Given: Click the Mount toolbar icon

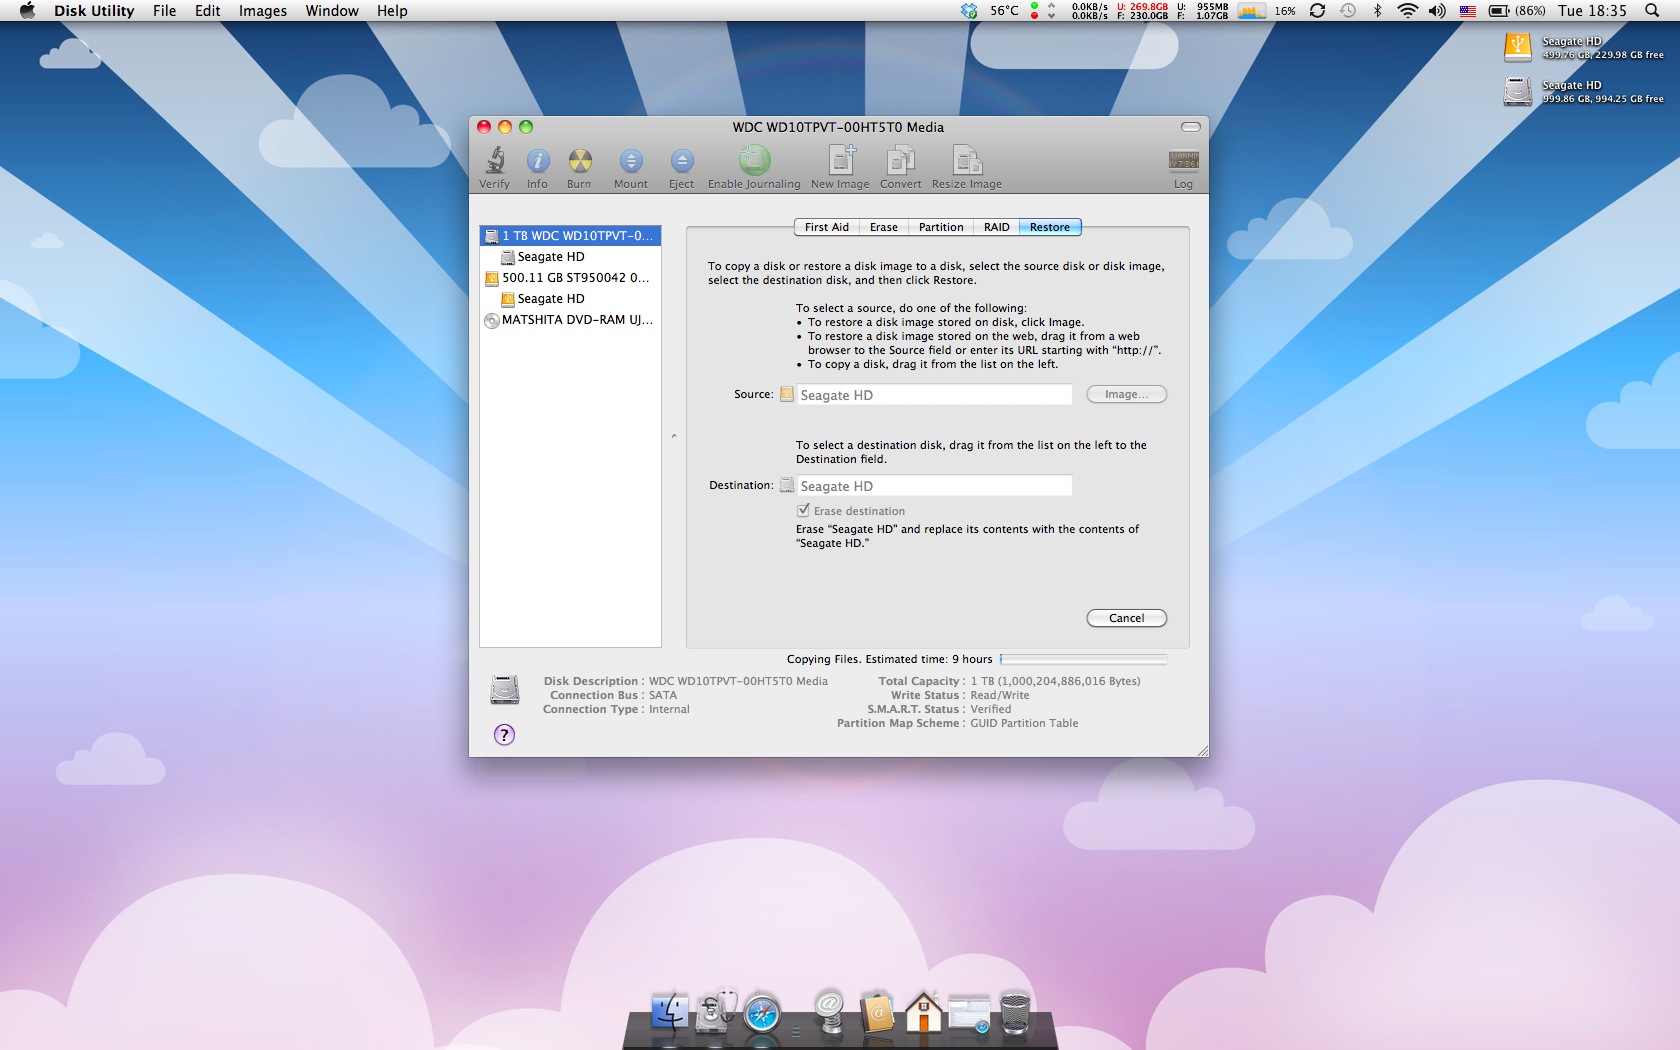Looking at the screenshot, I should 631,161.
